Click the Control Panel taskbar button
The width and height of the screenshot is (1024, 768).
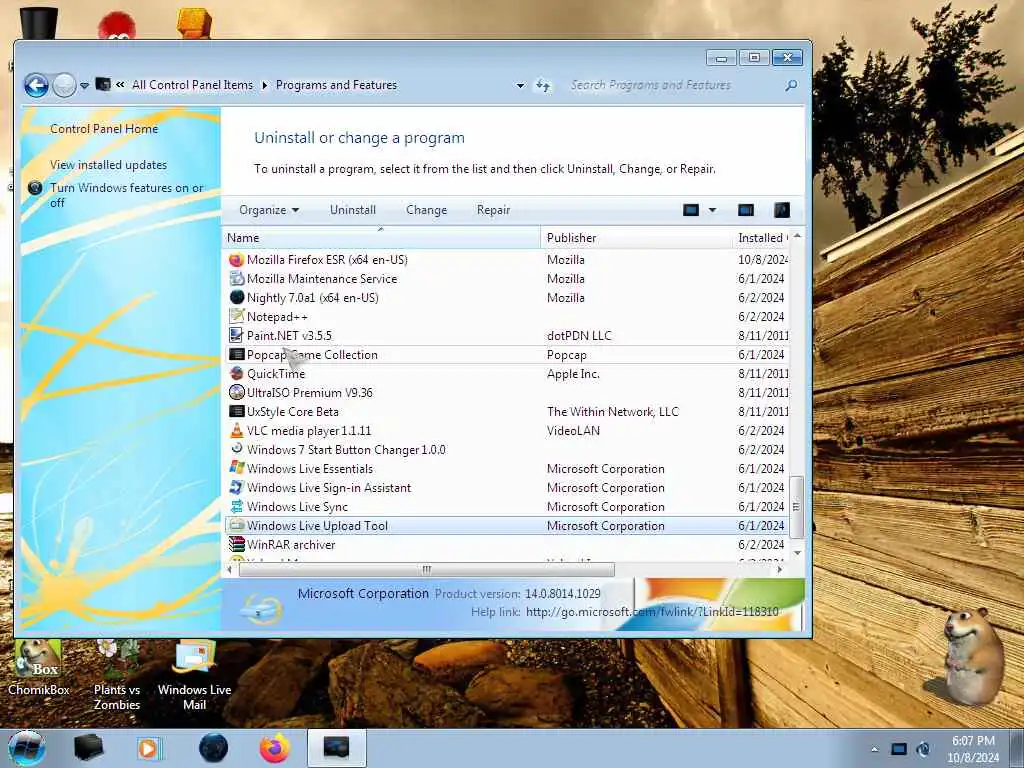coord(336,748)
